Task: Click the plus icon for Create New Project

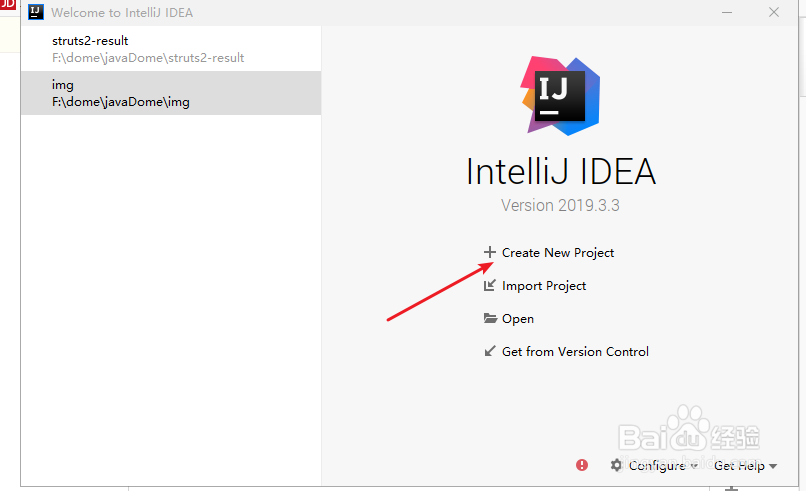Action: coord(490,252)
